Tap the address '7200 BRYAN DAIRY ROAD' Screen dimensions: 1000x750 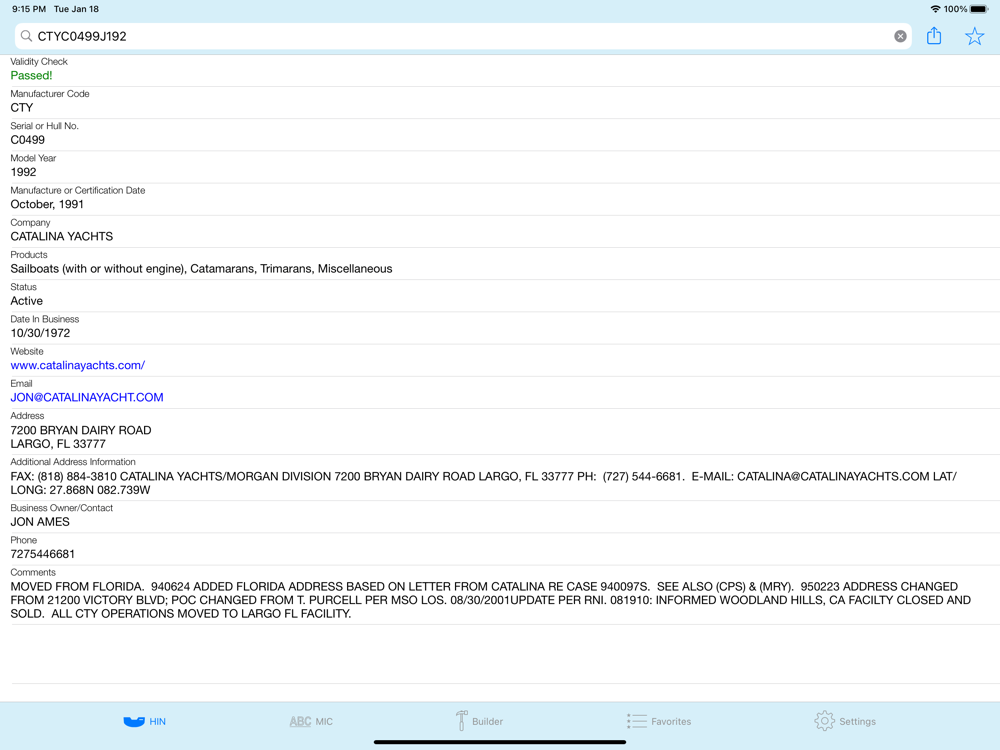(x=81, y=430)
